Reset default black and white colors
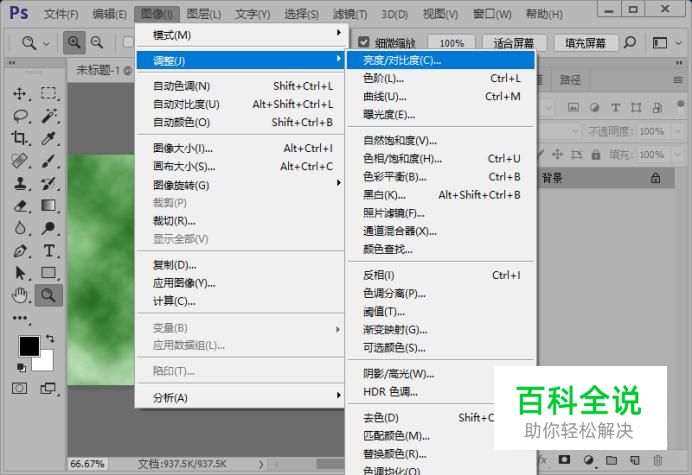The image size is (692, 475). [x=21, y=367]
